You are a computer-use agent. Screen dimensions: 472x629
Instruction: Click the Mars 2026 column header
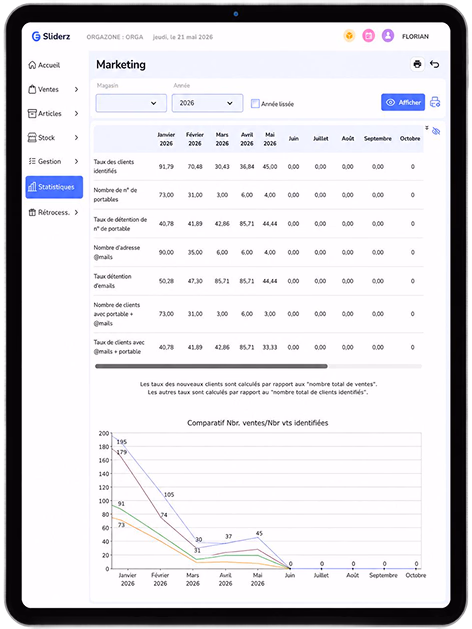point(222,139)
